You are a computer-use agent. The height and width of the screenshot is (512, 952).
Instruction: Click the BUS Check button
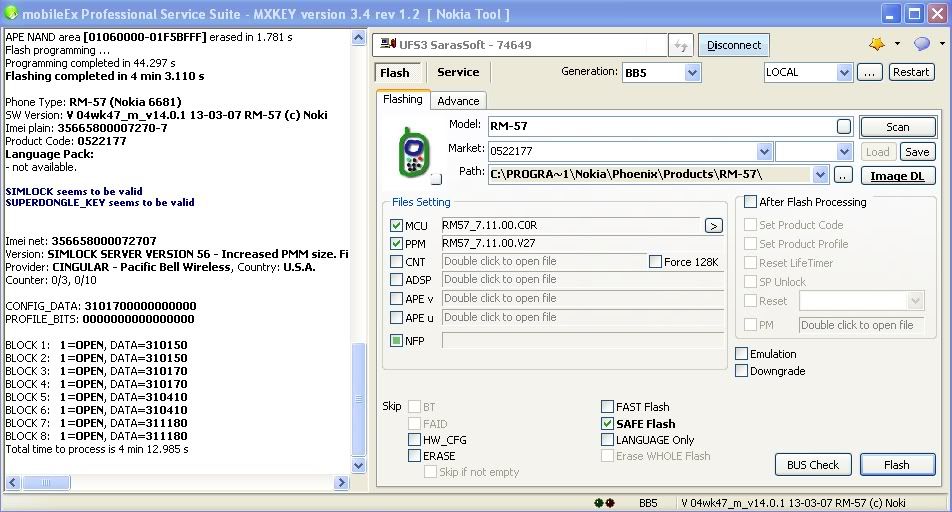point(812,465)
